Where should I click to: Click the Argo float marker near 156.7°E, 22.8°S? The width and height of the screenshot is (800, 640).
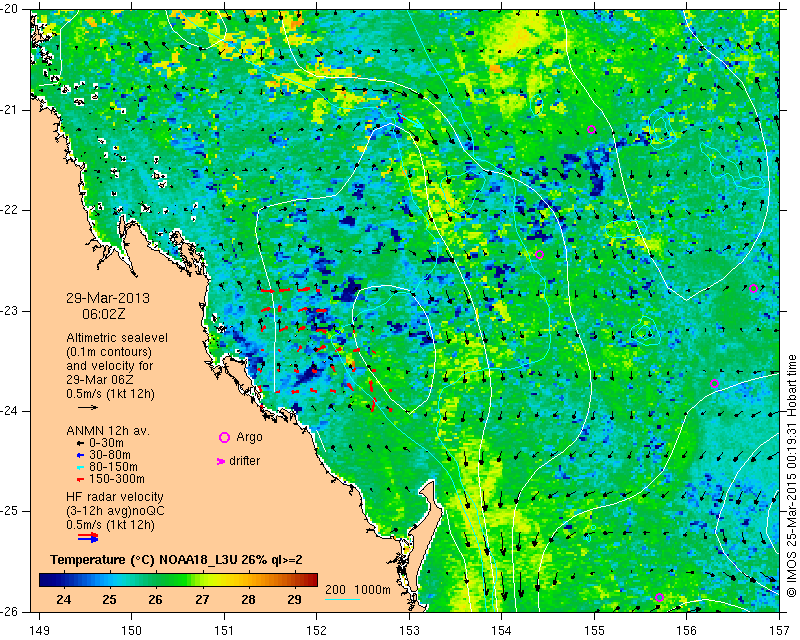(753, 288)
